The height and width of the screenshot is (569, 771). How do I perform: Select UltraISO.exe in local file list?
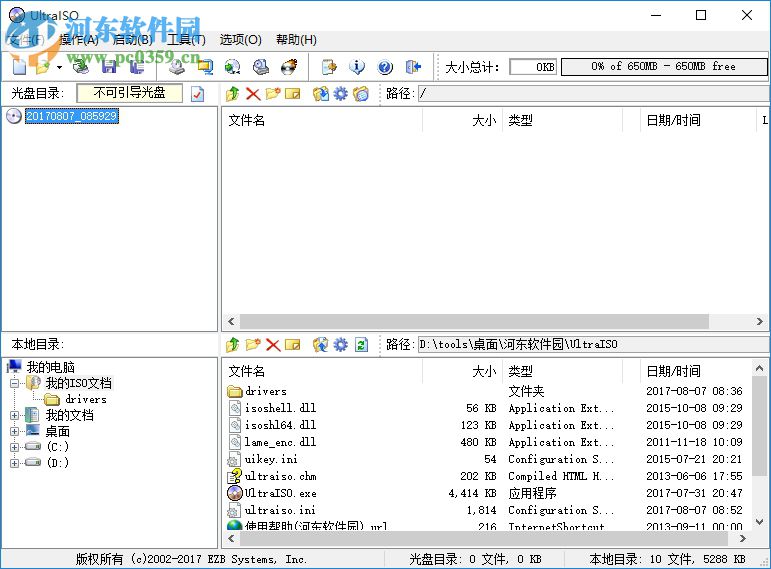[486, 493]
